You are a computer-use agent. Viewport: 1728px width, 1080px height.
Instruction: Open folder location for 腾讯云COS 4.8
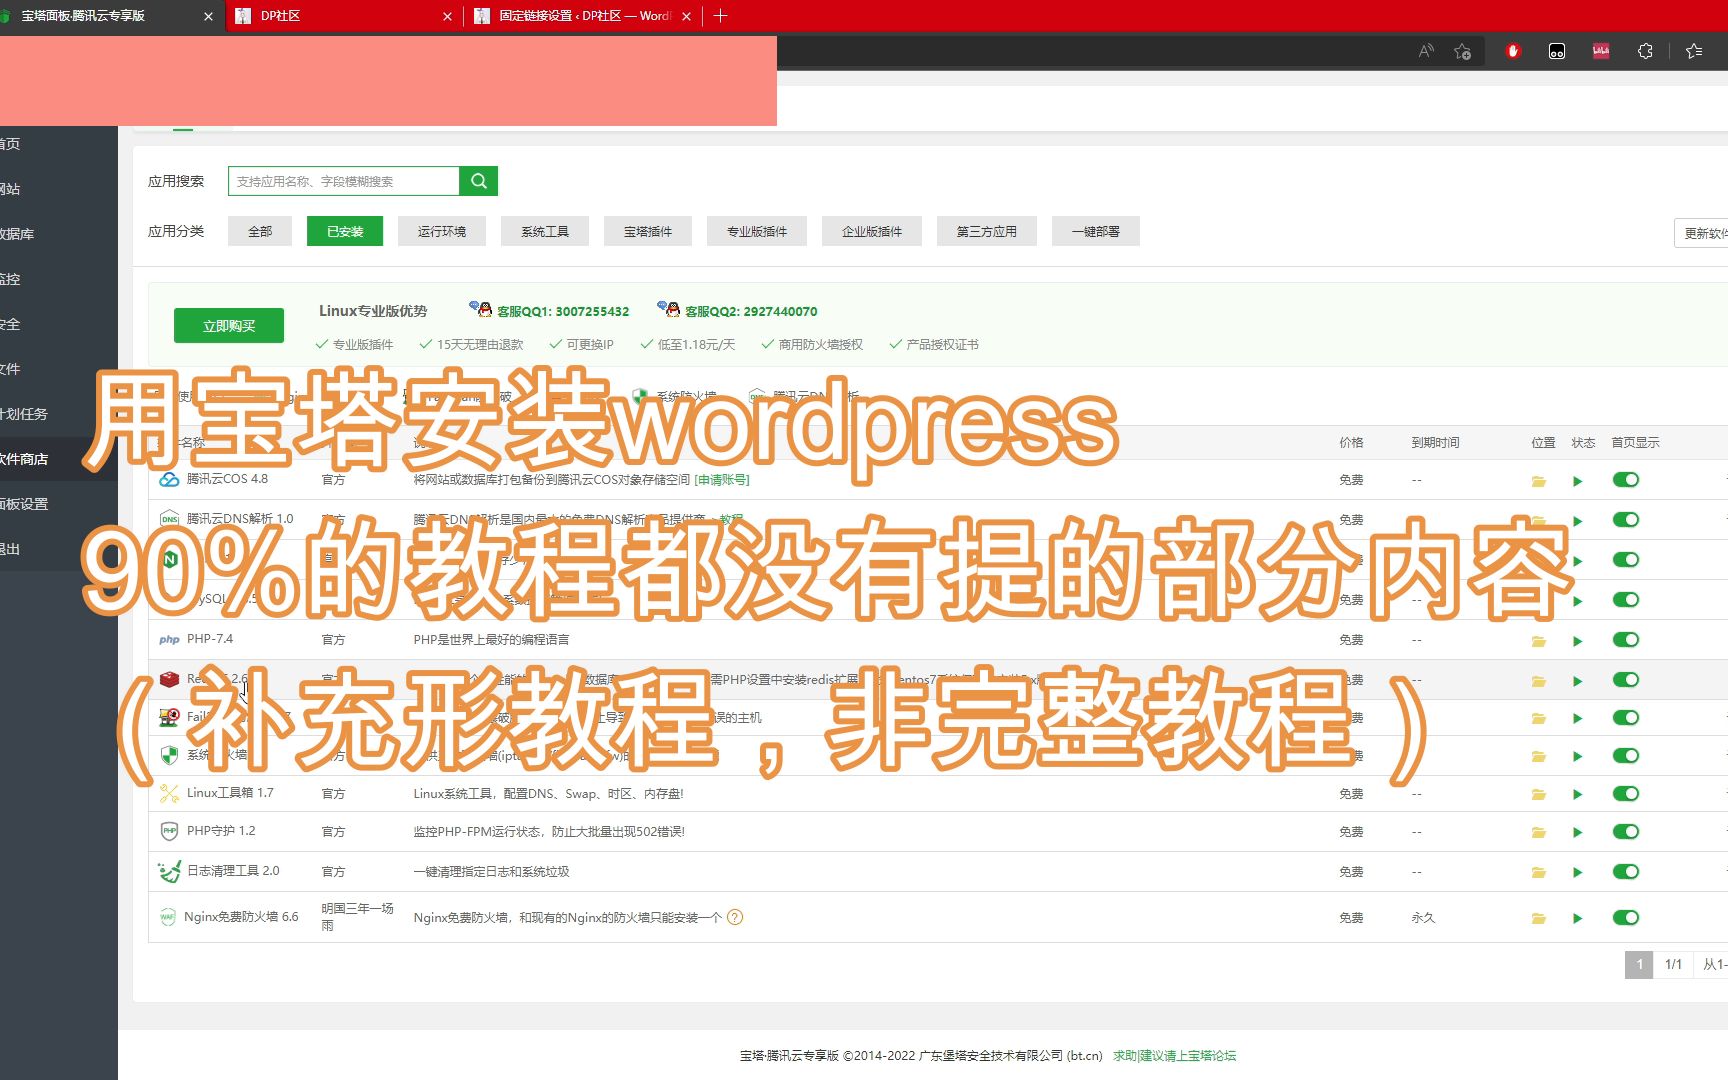pos(1538,481)
